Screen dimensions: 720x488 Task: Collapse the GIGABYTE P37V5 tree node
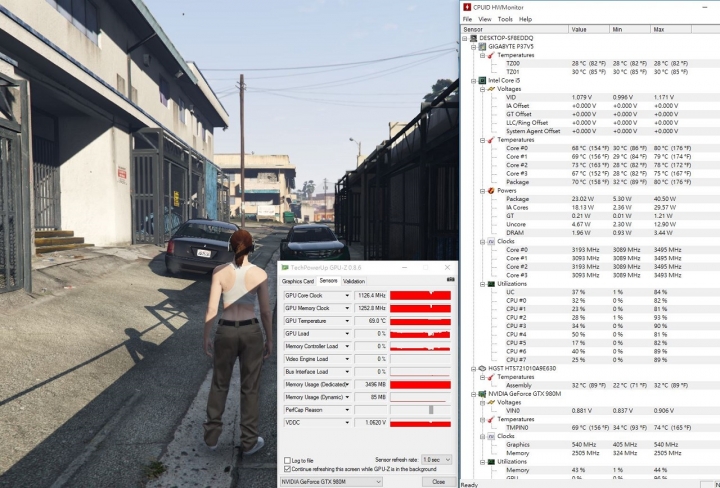[473, 47]
